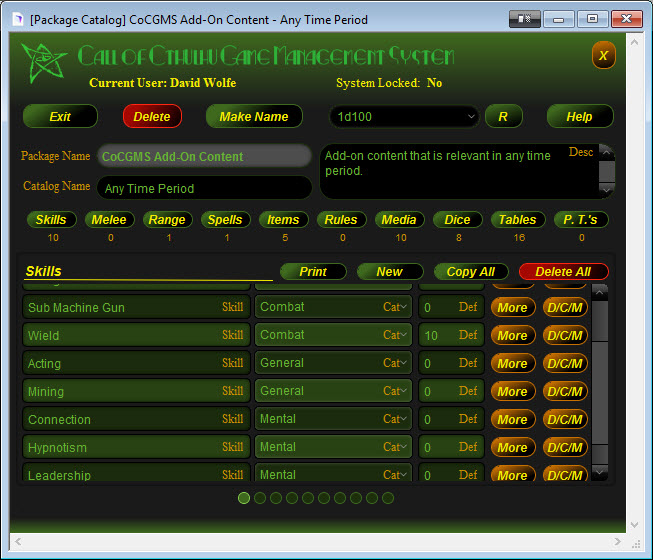The height and width of the screenshot is (560, 653).
Task: Select the second page indicator dot
Action: [x=260, y=498]
